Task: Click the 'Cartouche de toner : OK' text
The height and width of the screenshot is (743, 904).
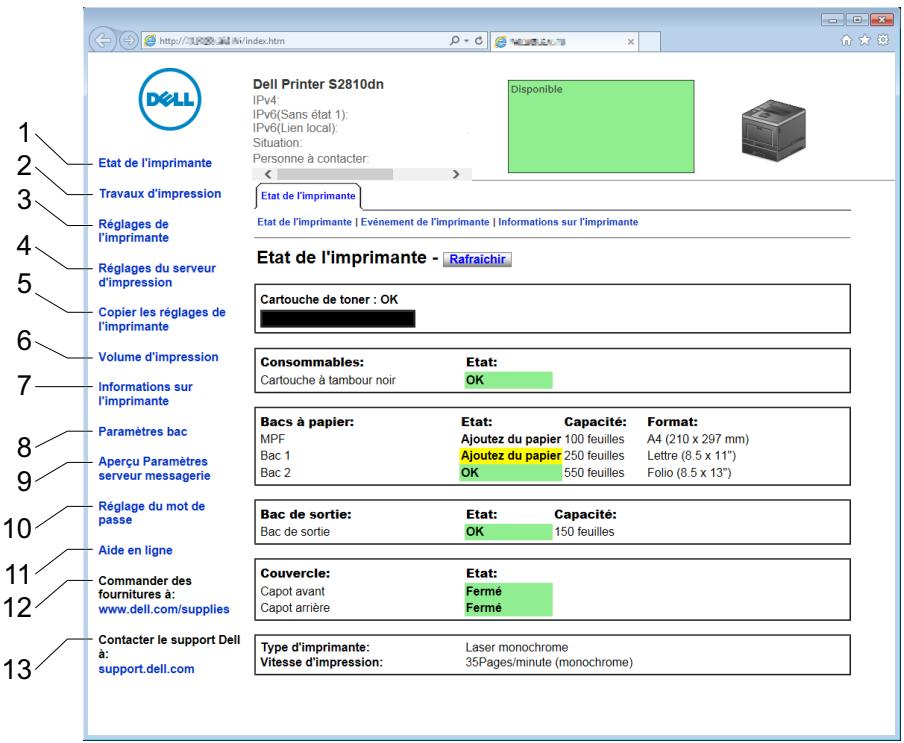Action: click(329, 300)
